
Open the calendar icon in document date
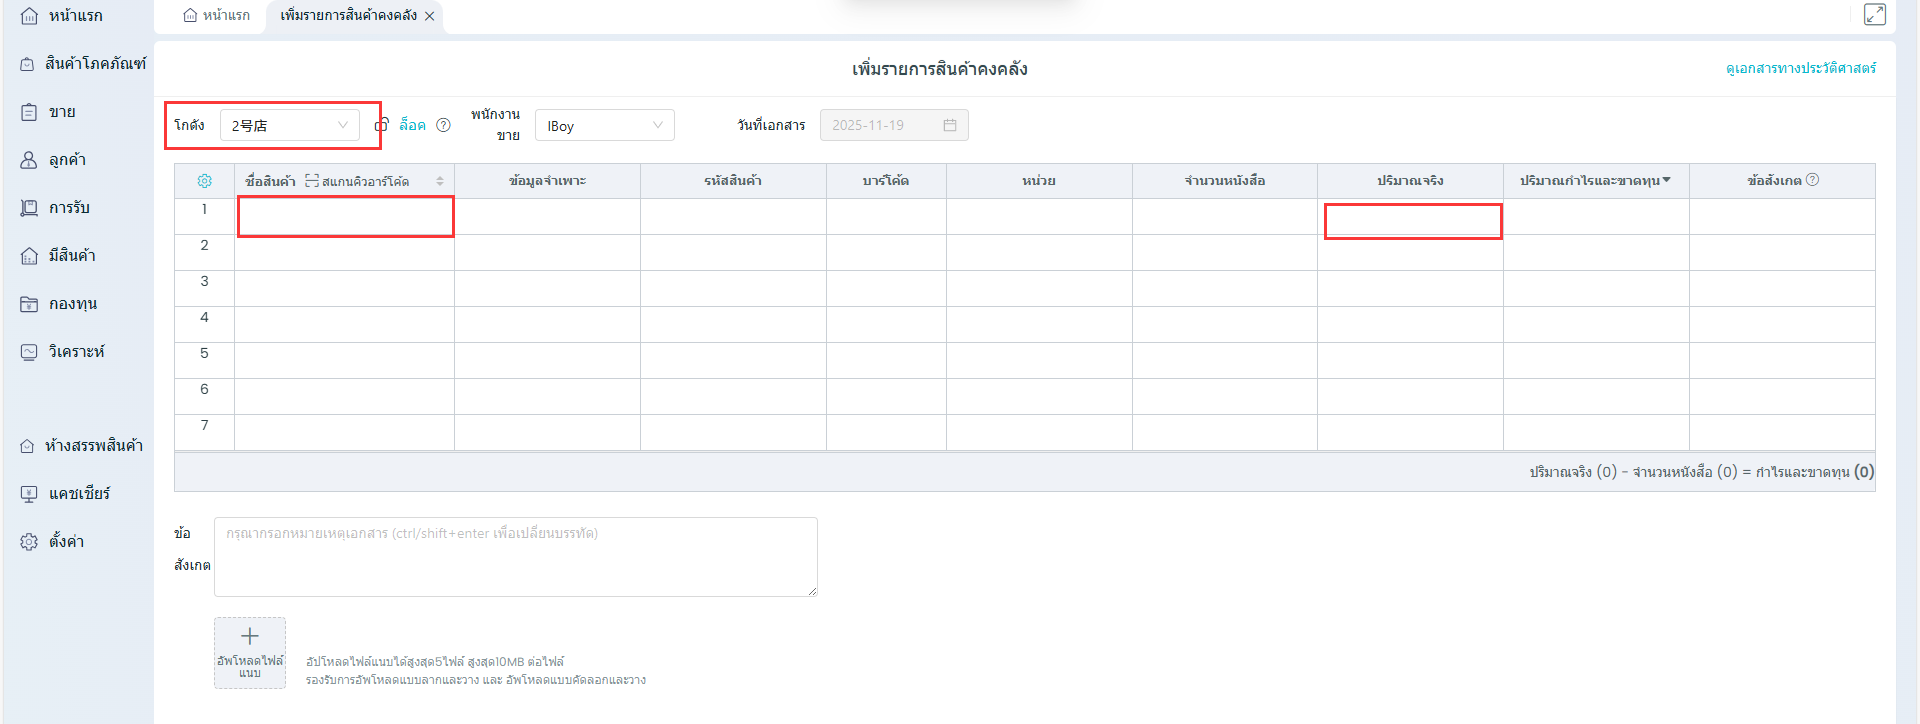point(949,125)
